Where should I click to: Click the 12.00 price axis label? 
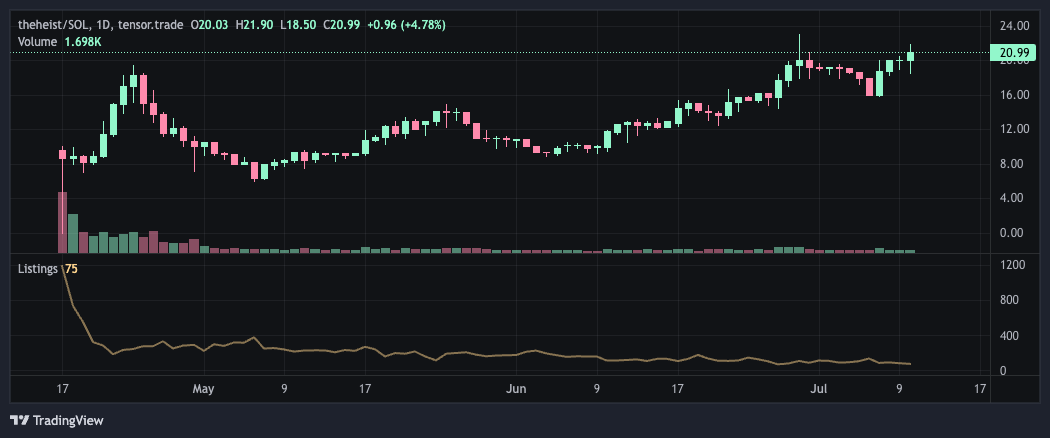click(1014, 129)
